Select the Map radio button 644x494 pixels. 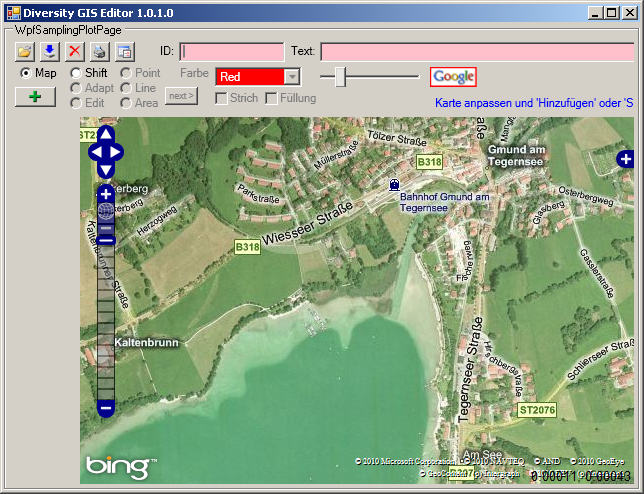point(26,73)
